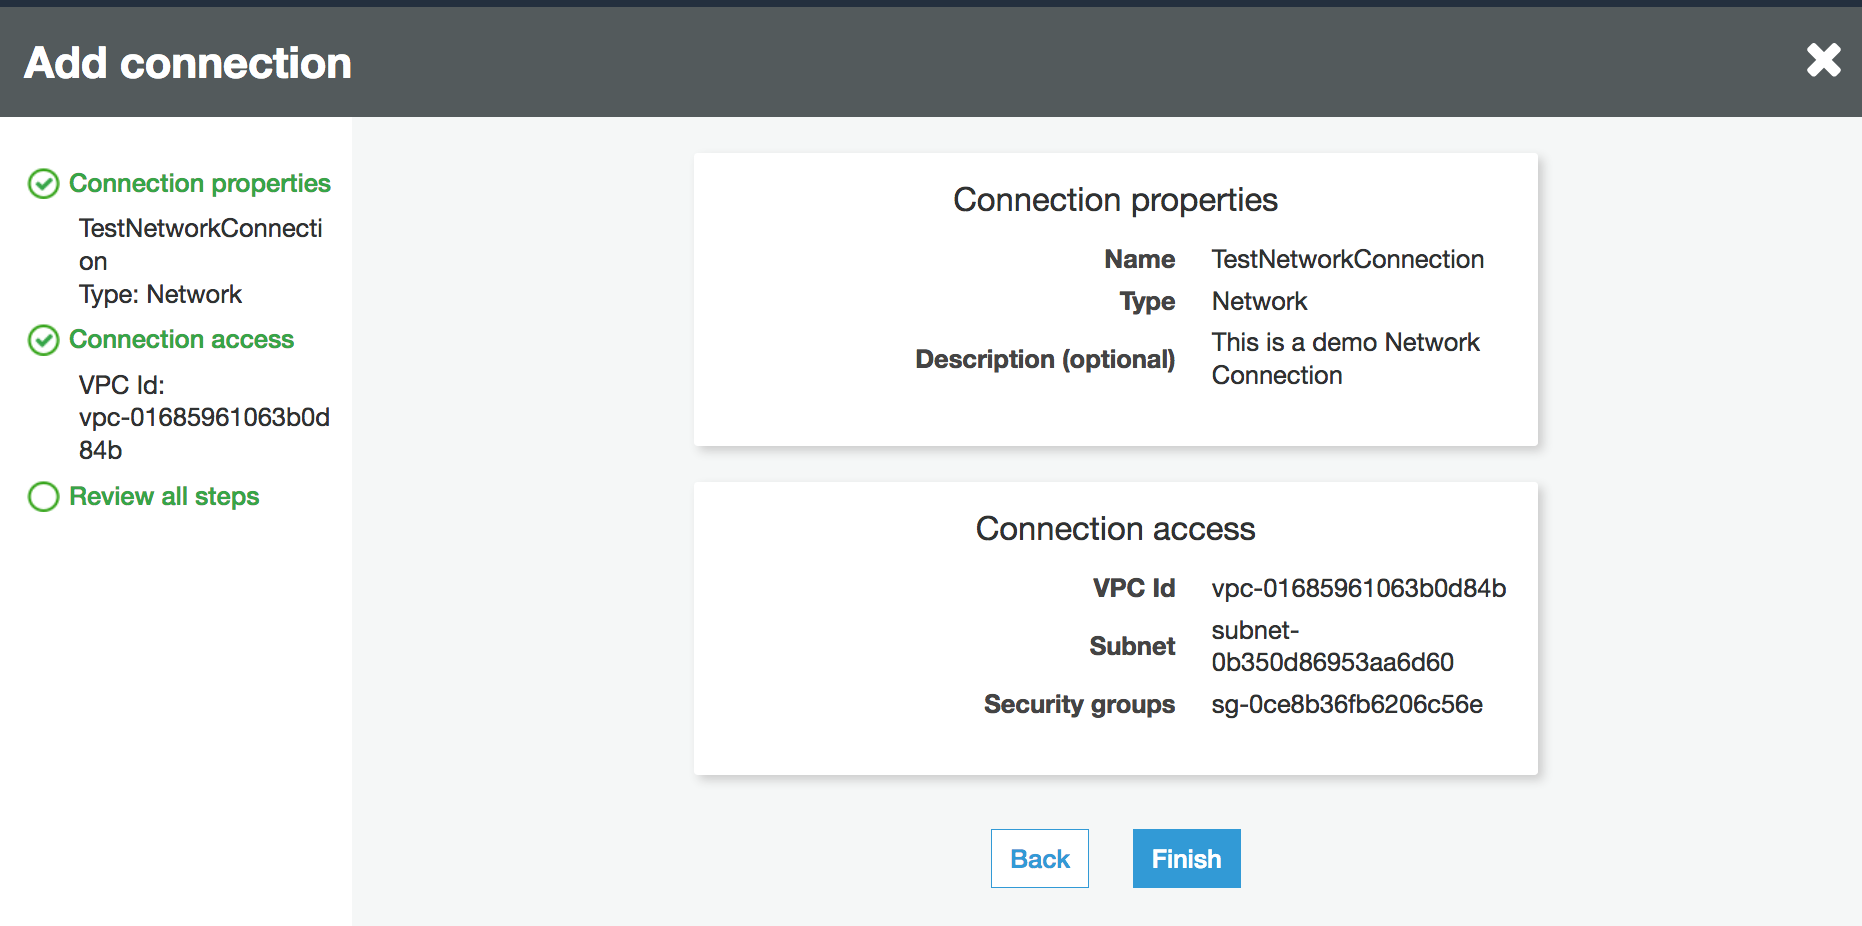Click the Add connection dialog title

click(188, 63)
